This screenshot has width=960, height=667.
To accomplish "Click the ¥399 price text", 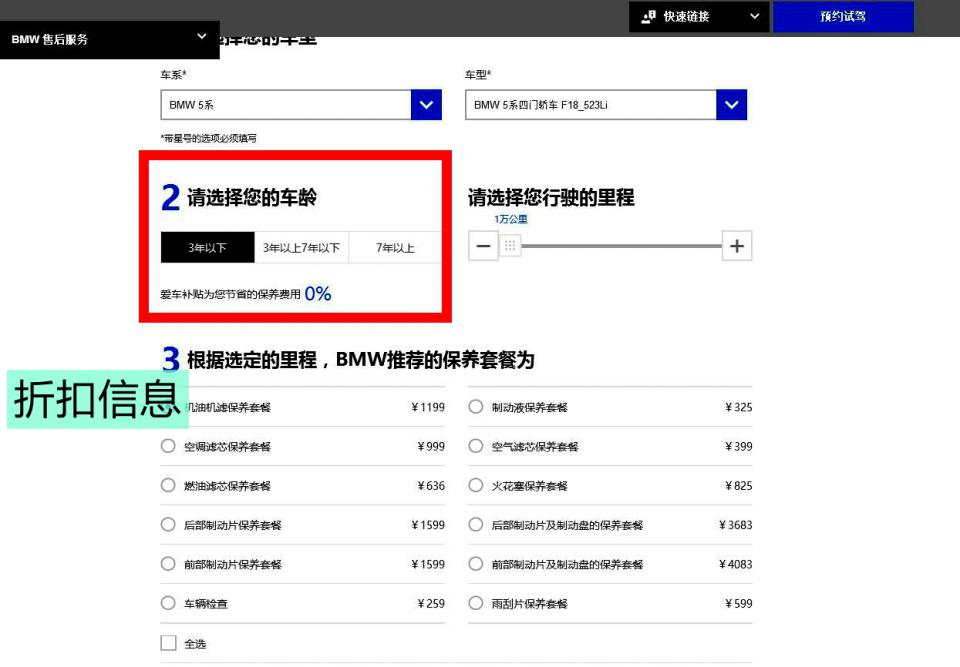I will point(738,447).
